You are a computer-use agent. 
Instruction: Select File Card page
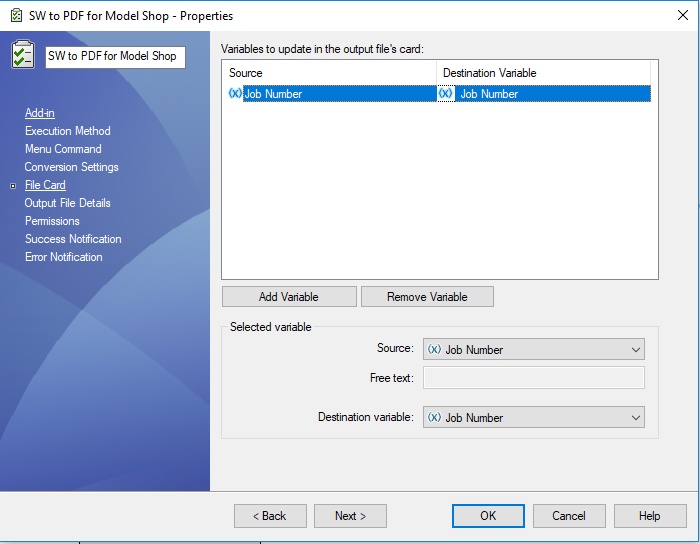[45, 185]
